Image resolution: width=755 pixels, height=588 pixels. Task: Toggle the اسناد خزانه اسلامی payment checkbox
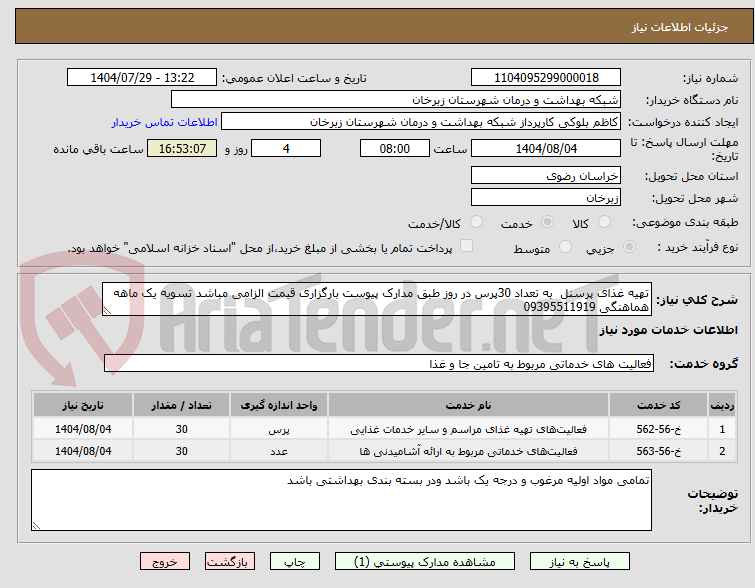click(466, 246)
